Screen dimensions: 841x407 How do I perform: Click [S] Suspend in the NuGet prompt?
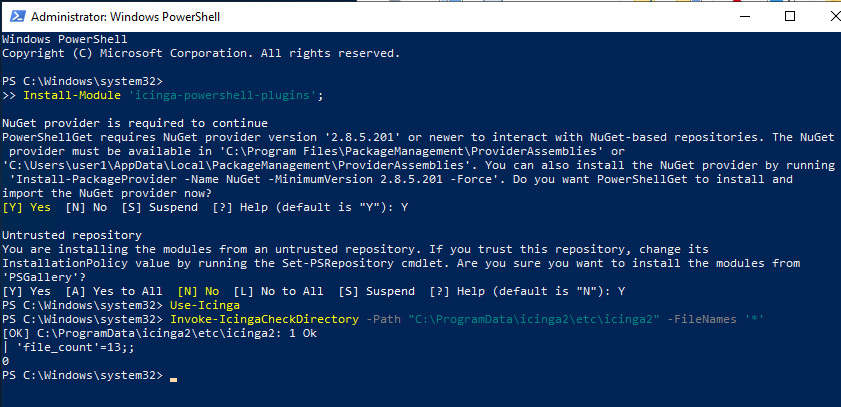tap(159, 207)
